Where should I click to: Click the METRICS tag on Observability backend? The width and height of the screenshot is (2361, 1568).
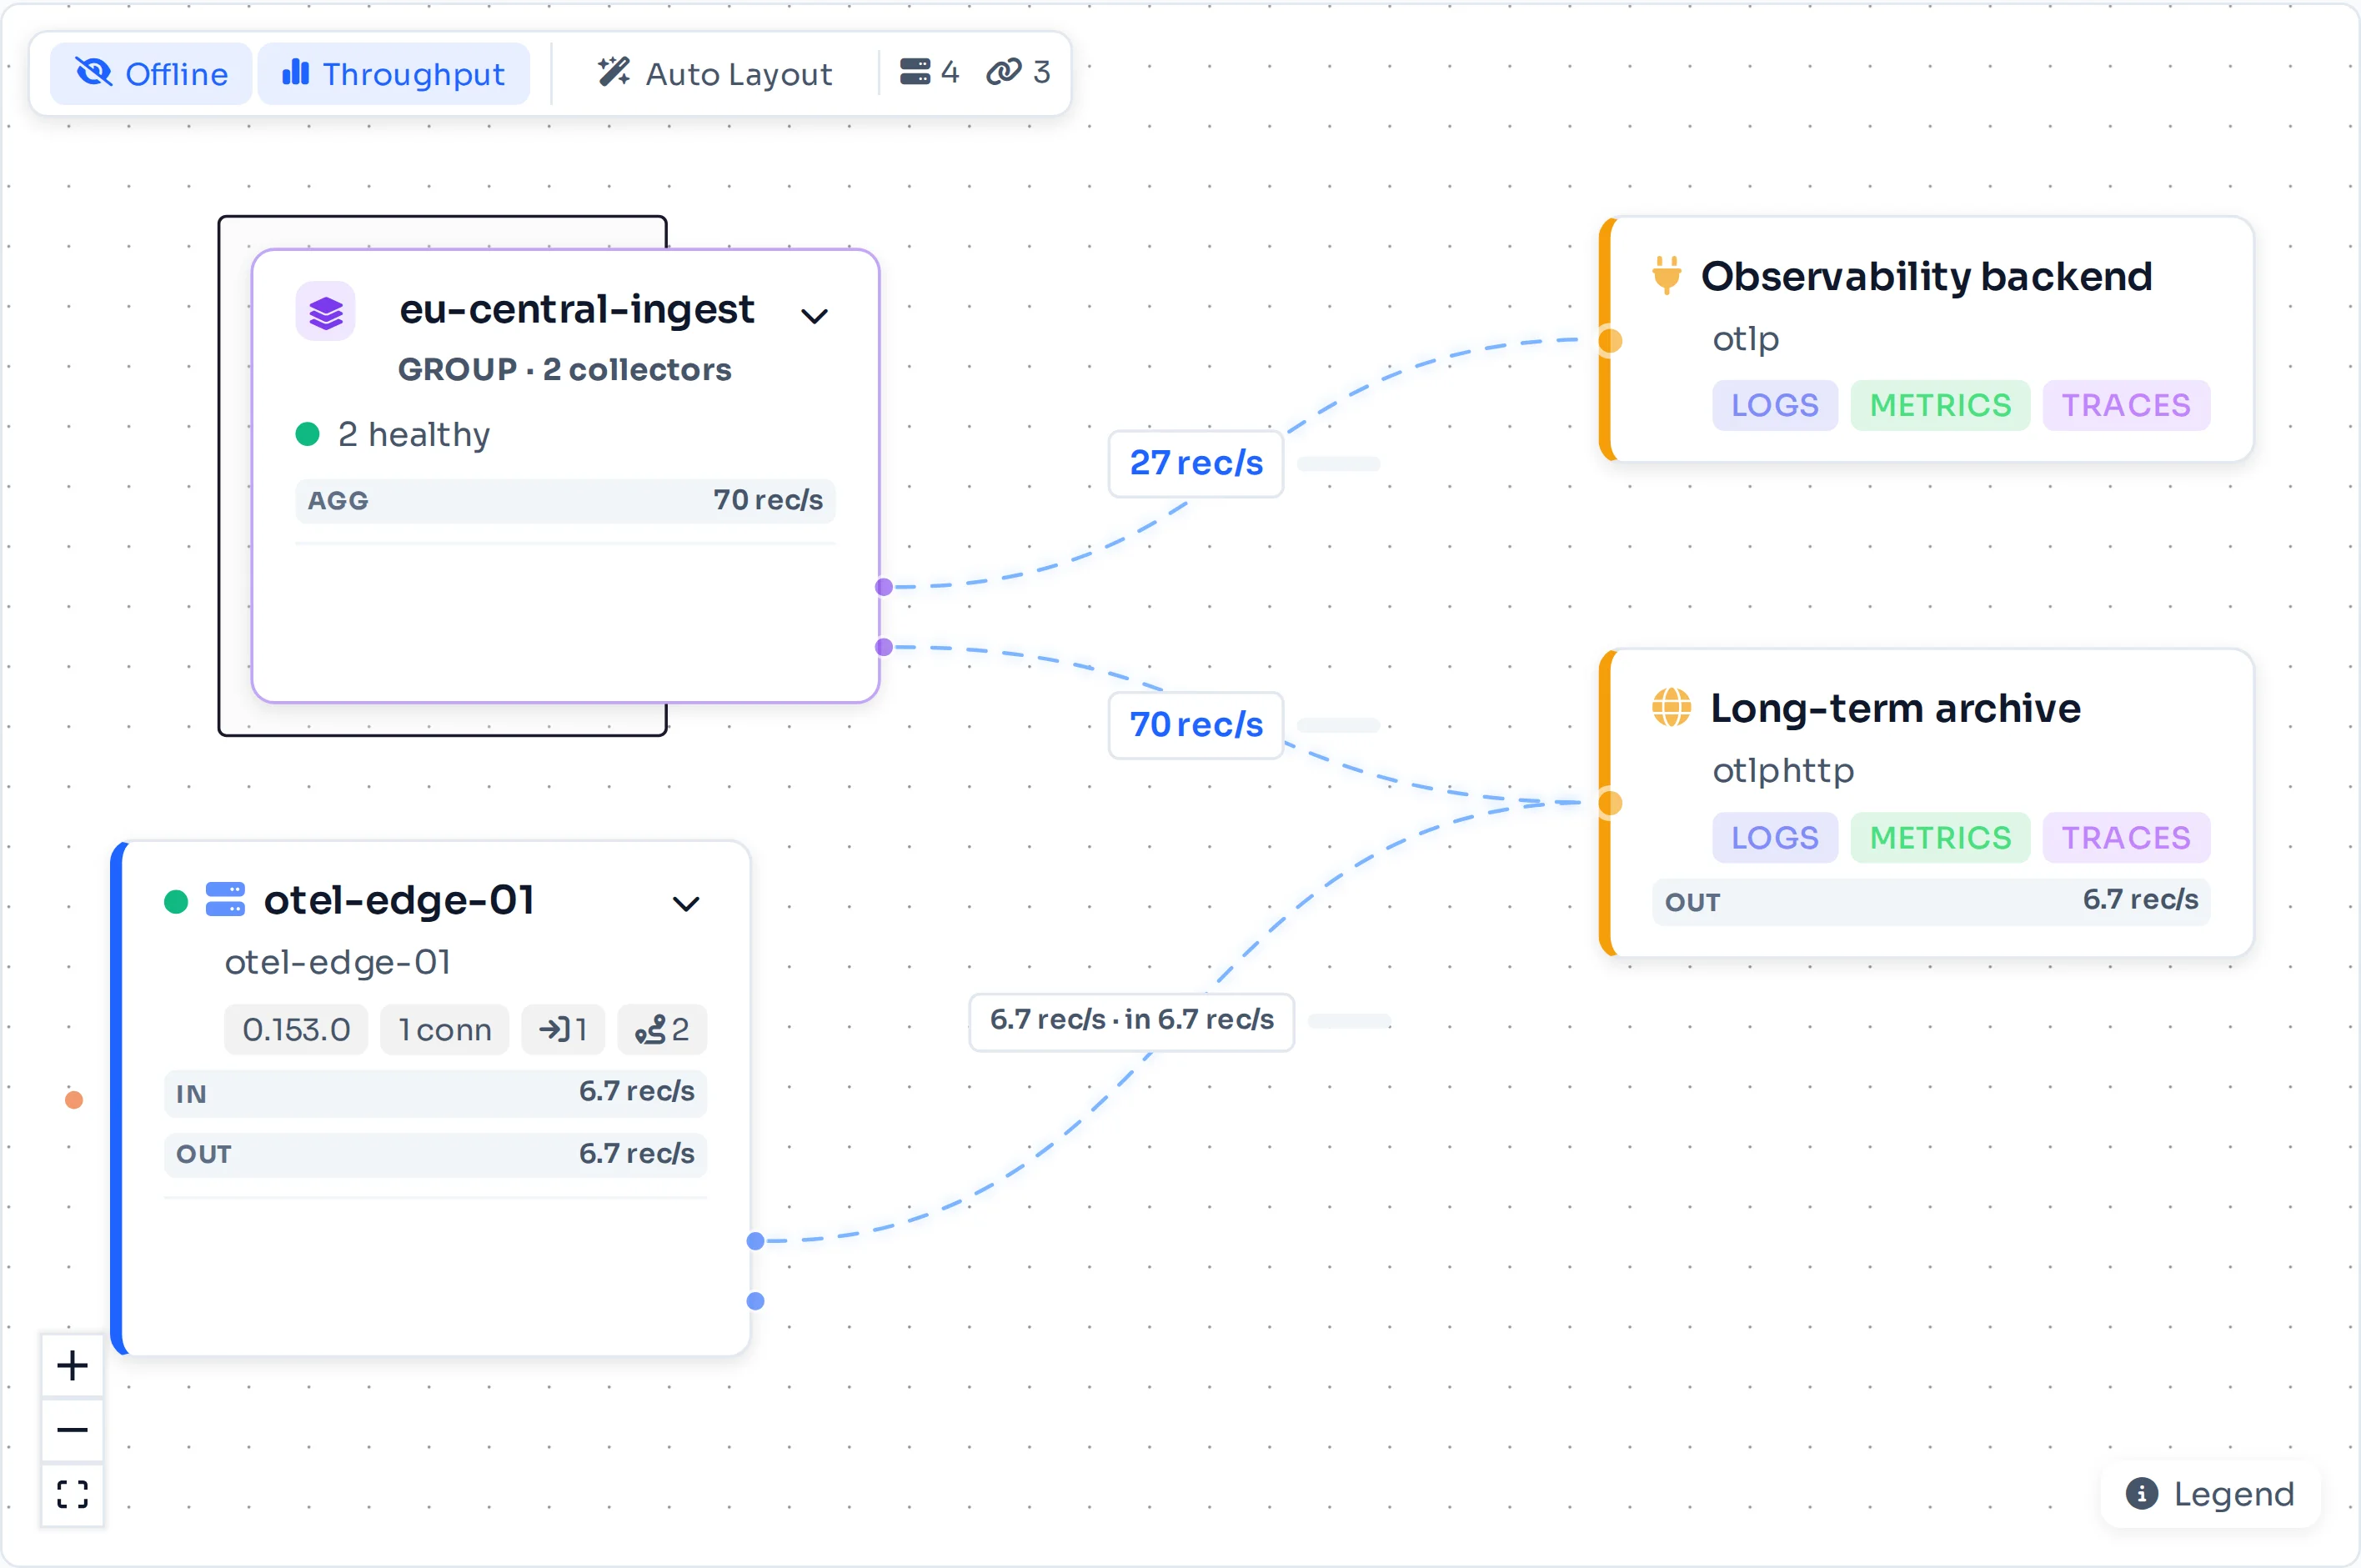click(1940, 405)
